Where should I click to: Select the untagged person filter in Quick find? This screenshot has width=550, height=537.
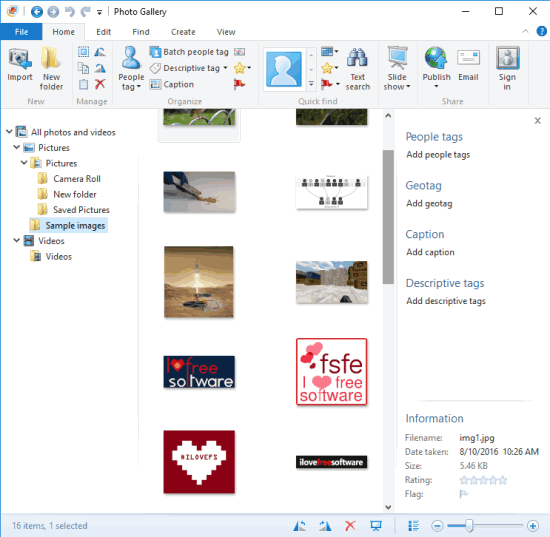click(x=284, y=69)
